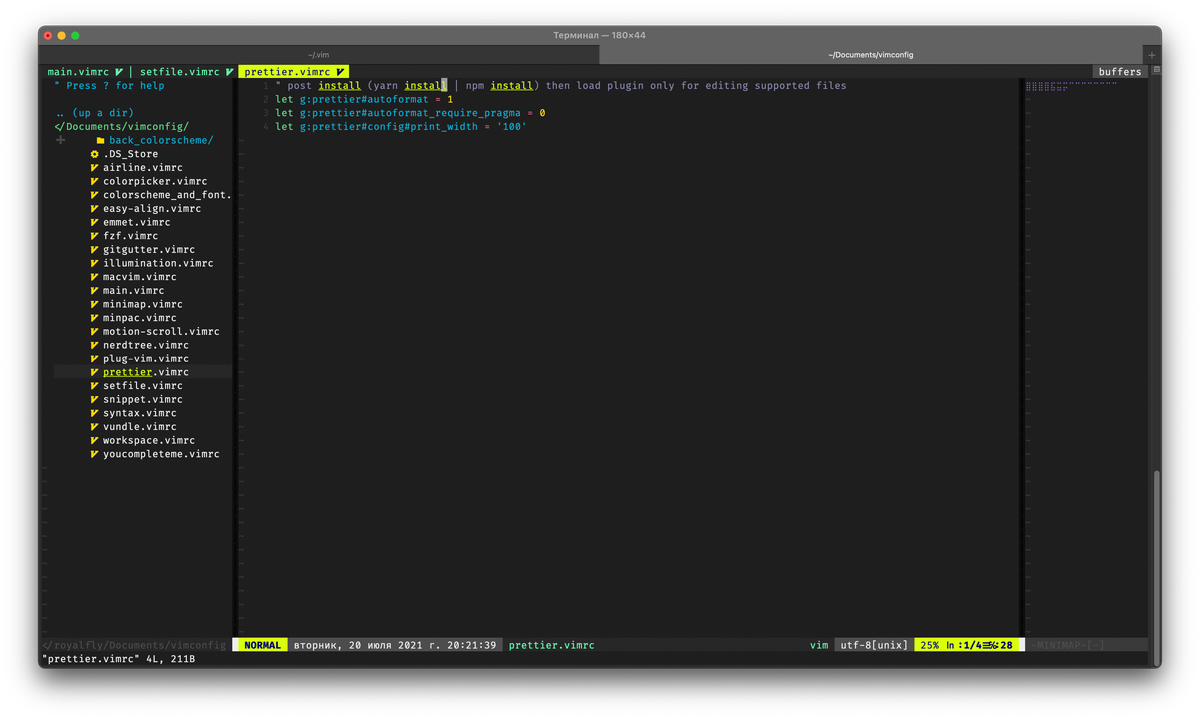Expand back_colorscheme folder with the plus sign
Image resolution: width=1200 pixels, height=719 pixels.
click(x=61, y=141)
